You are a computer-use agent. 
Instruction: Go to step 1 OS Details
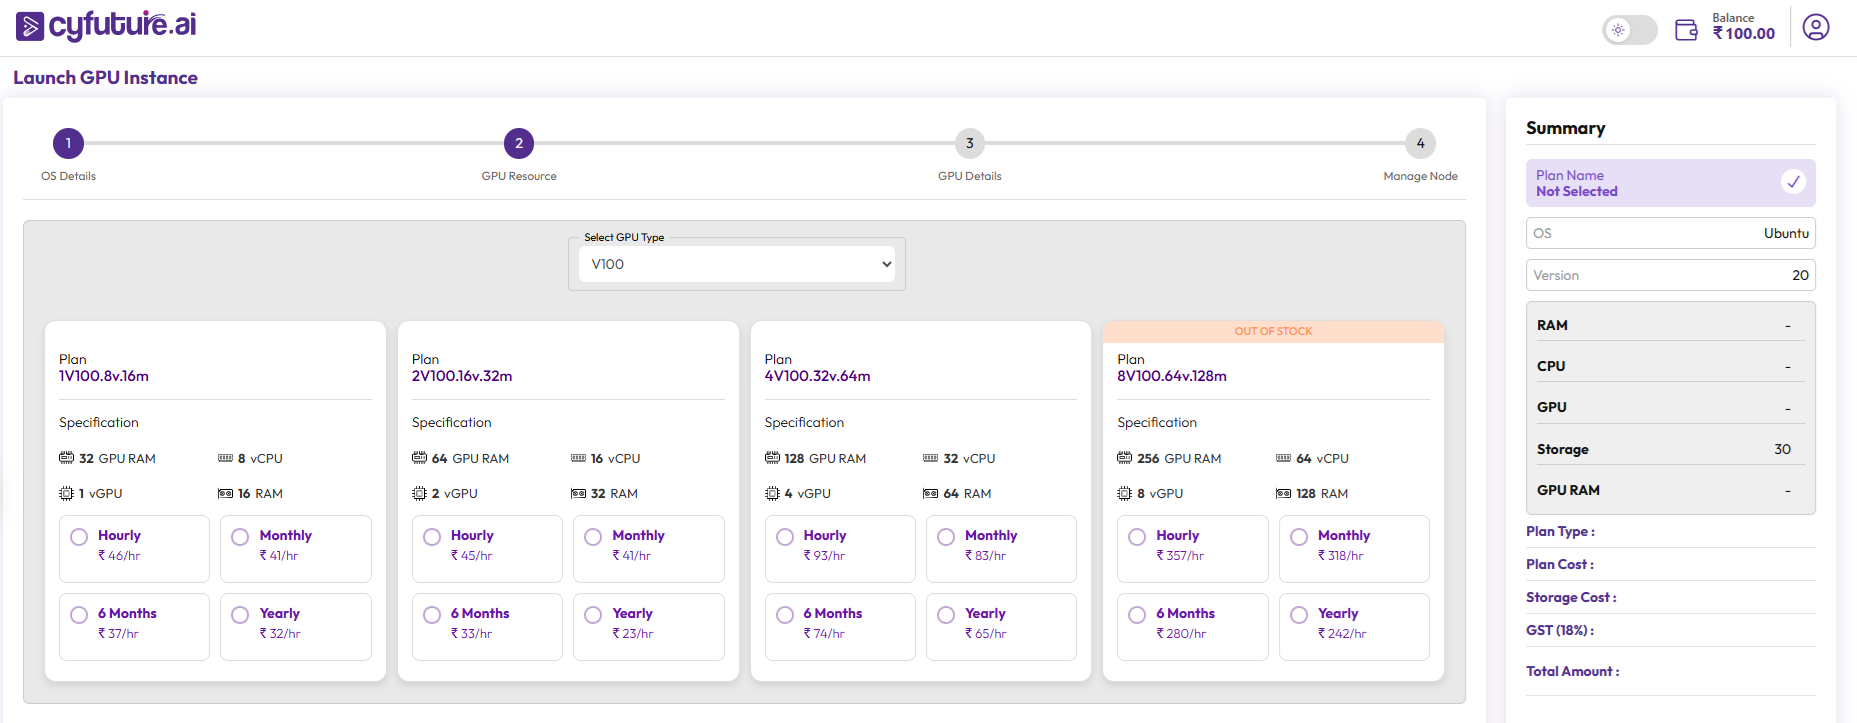point(68,143)
